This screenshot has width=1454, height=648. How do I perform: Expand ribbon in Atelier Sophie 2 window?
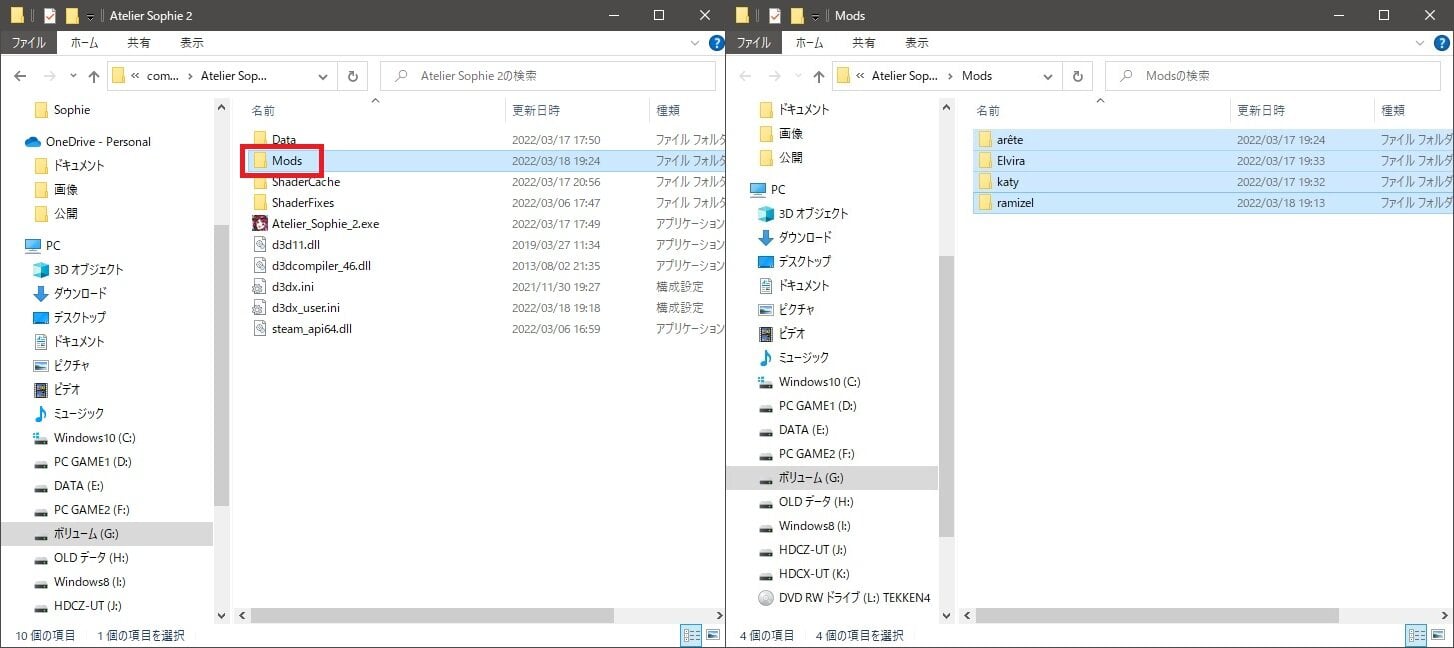pos(697,44)
